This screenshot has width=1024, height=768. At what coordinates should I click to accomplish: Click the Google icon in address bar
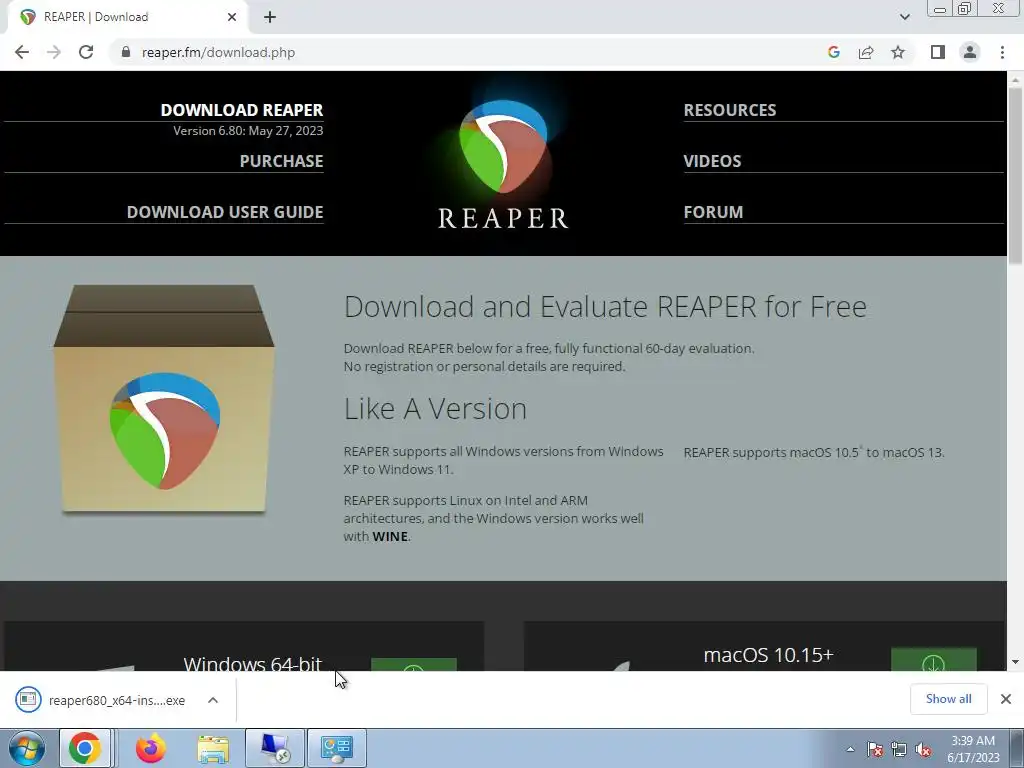coord(833,52)
